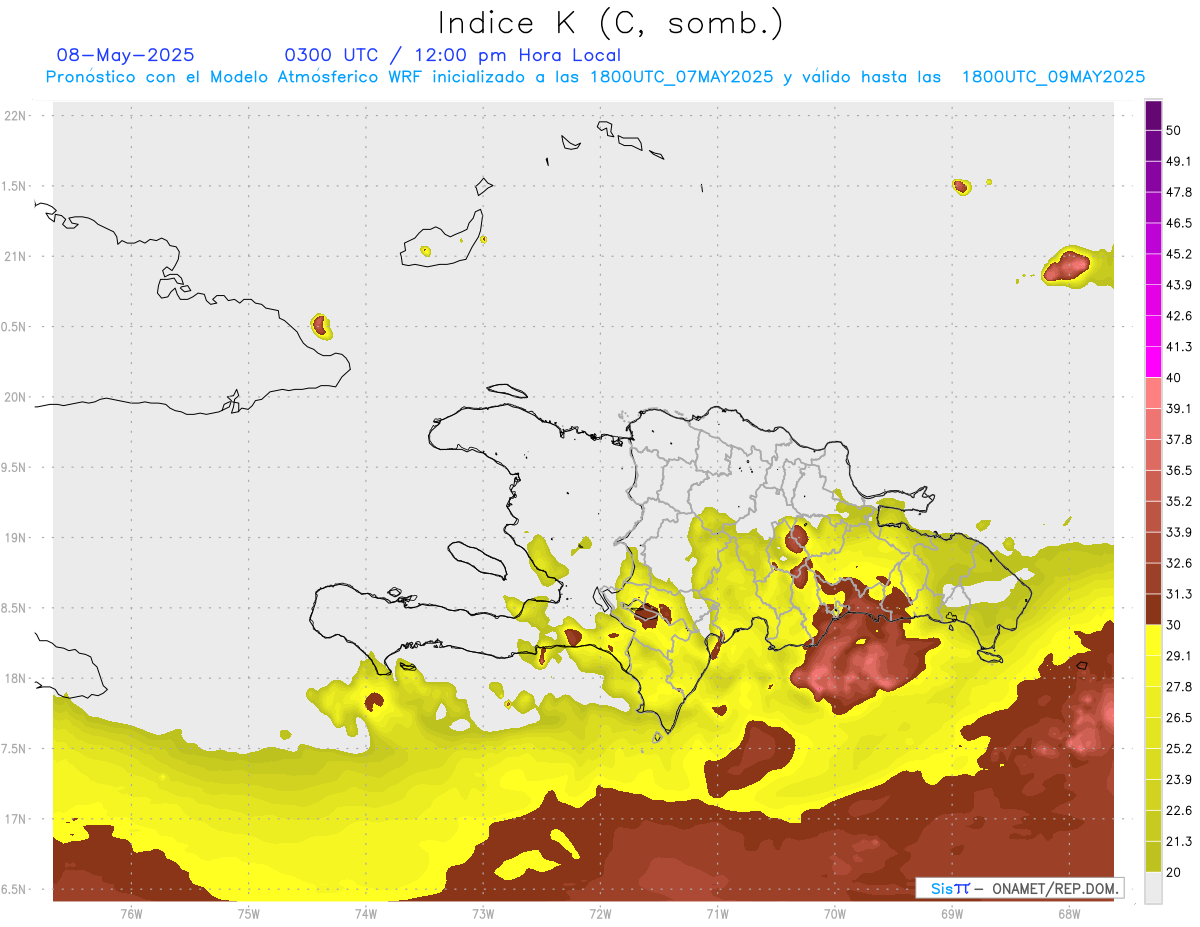Click the '26.5' colorbar value
Viewport: 1200px width, 927px height.
1179,718
